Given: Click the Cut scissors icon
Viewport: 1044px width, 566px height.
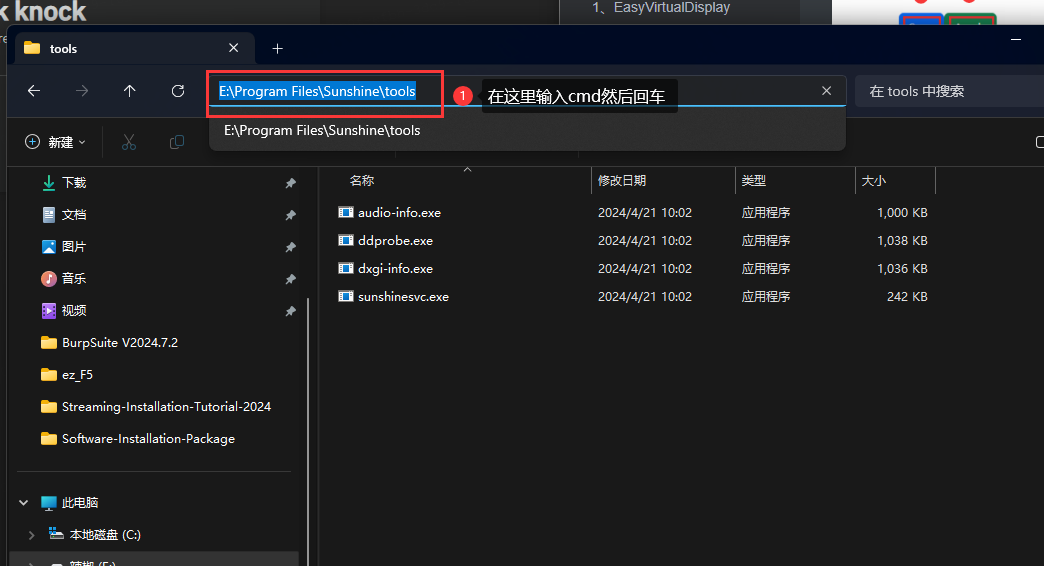Looking at the screenshot, I should click(x=129, y=142).
